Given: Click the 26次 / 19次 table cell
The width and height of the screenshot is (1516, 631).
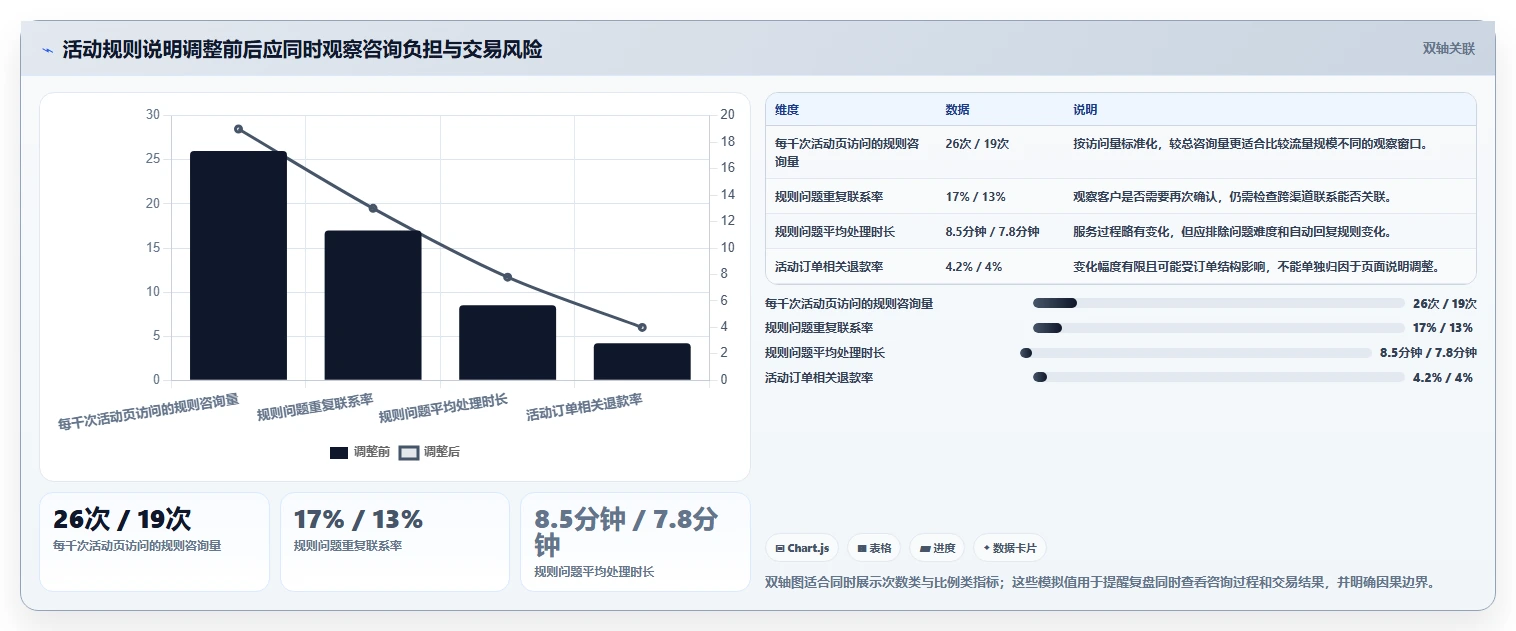Looking at the screenshot, I should click(x=977, y=144).
